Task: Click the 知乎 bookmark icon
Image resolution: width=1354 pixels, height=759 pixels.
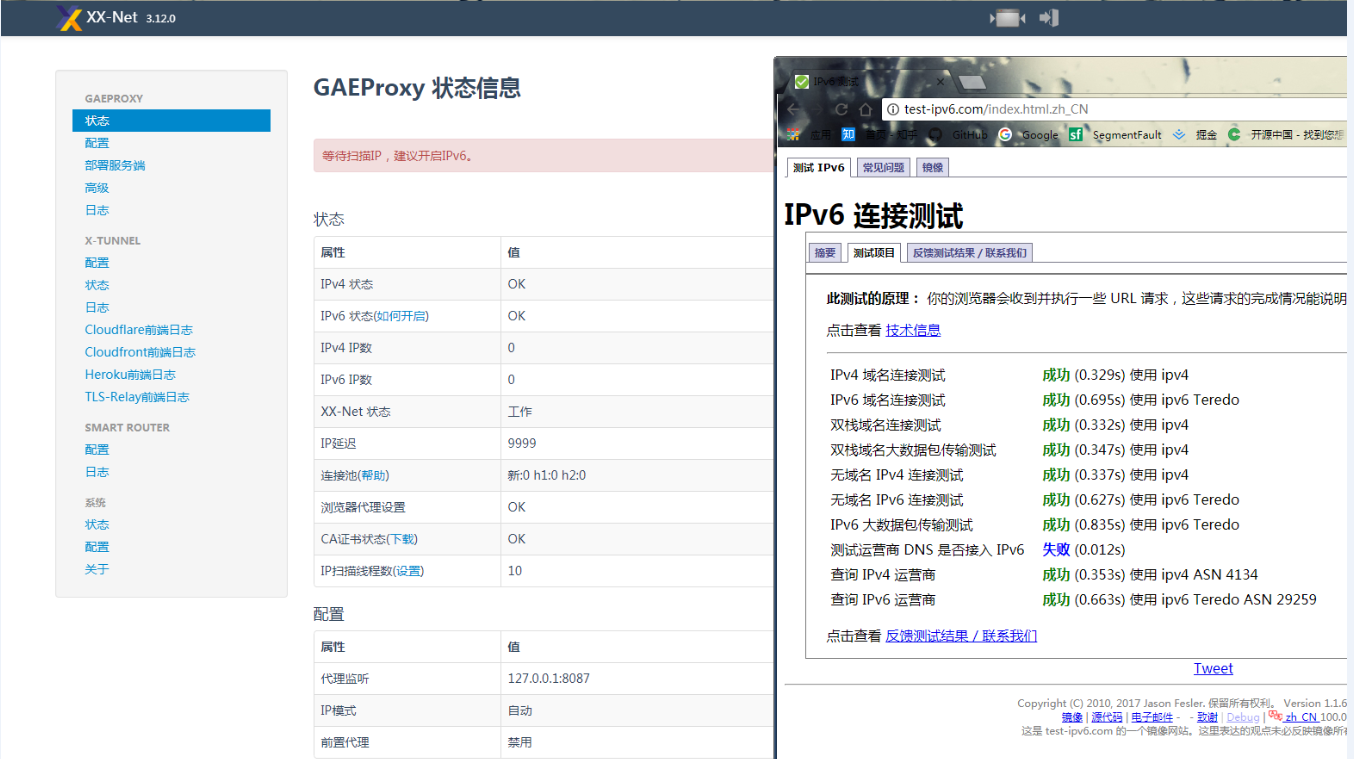Action: (x=849, y=134)
